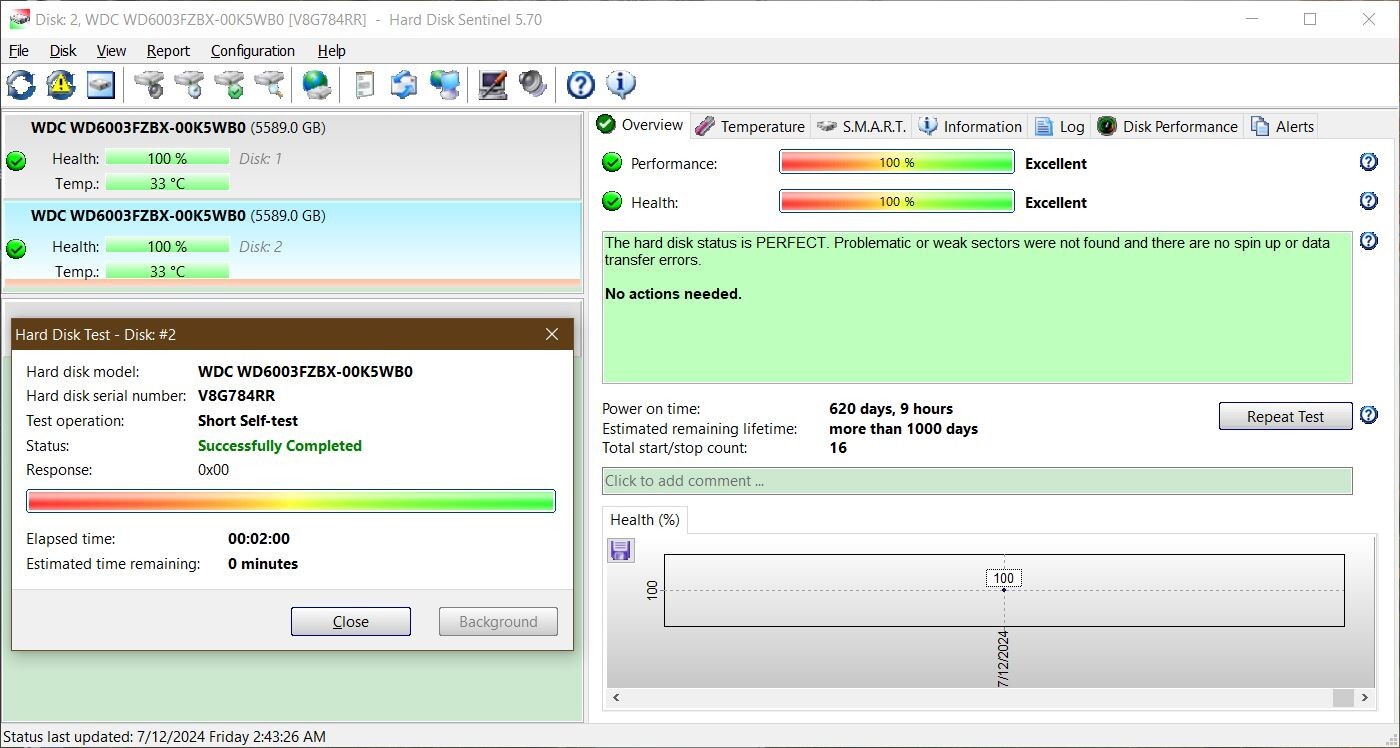Open the S.M.A.R.T. tab

point(866,125)
